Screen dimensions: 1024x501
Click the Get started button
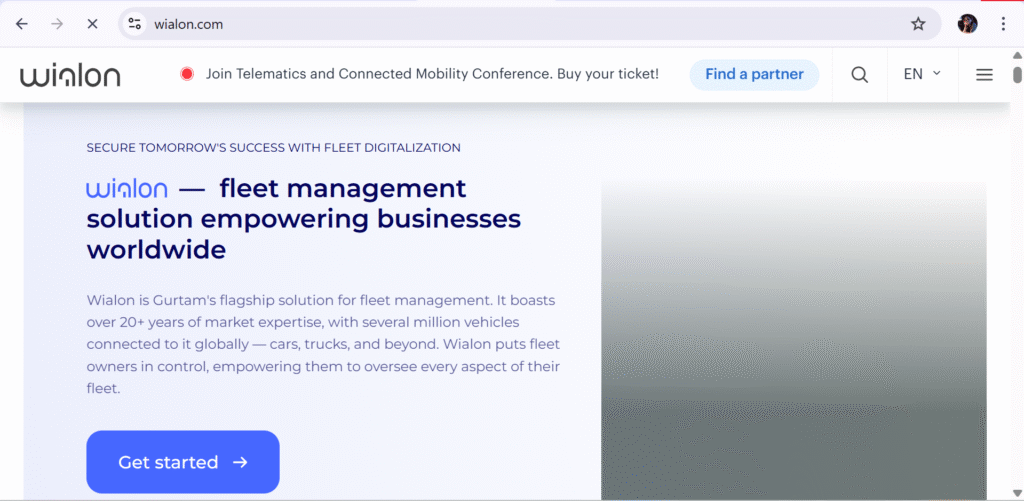(x=183, y=462)
